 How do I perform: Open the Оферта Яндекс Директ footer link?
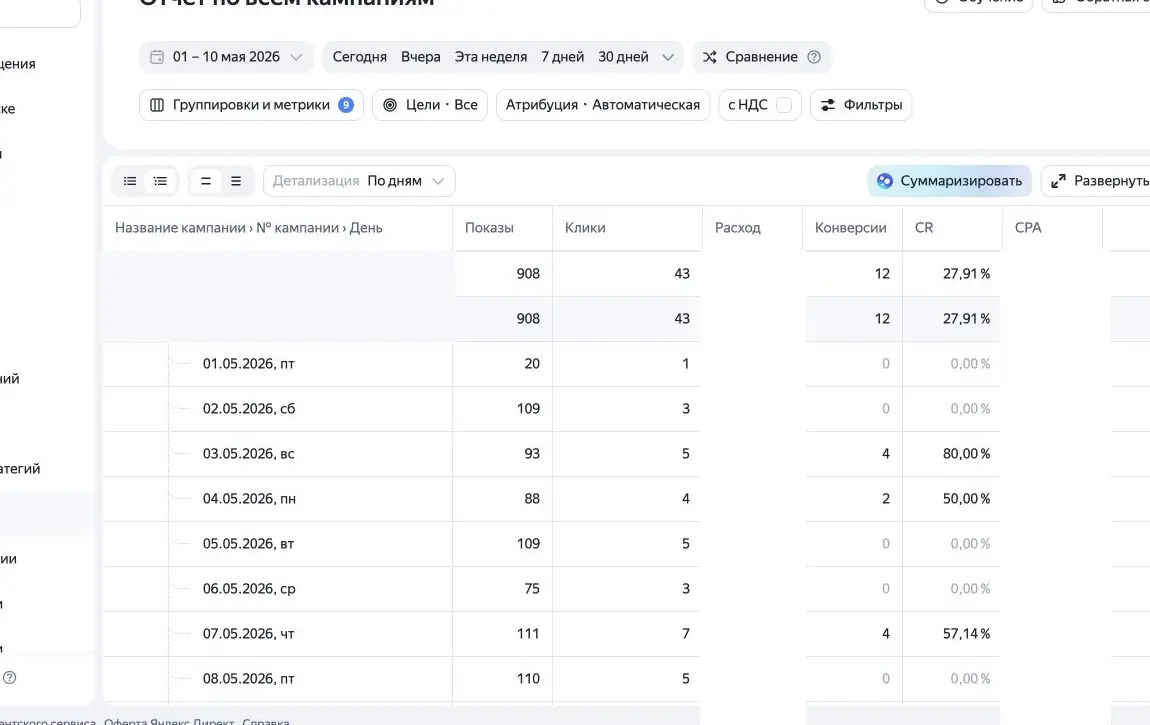pos(169,721)
